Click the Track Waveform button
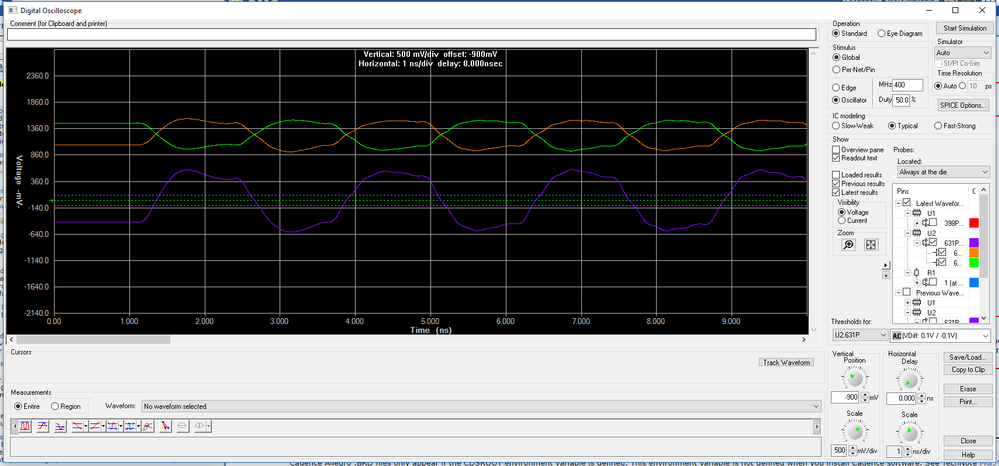999x466 pixels. [785, 362]
